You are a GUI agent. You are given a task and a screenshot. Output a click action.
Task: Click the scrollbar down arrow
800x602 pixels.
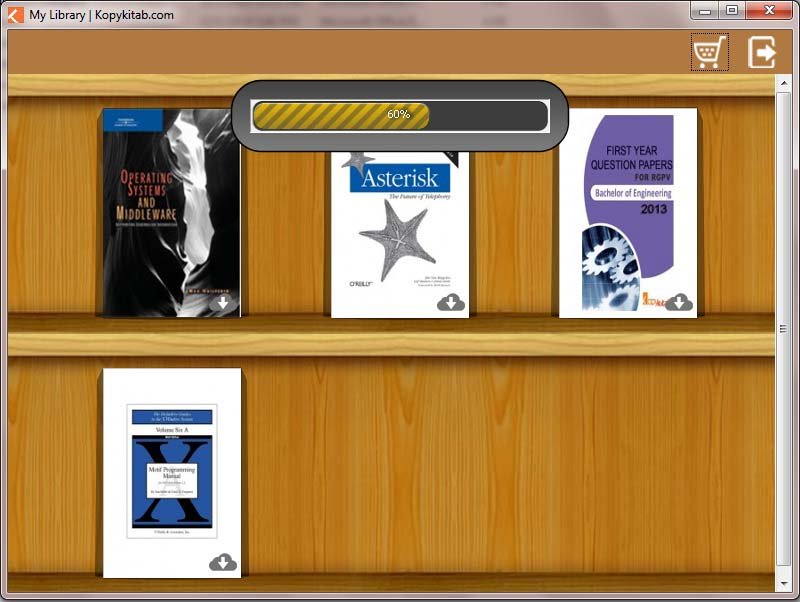(784, 584)
